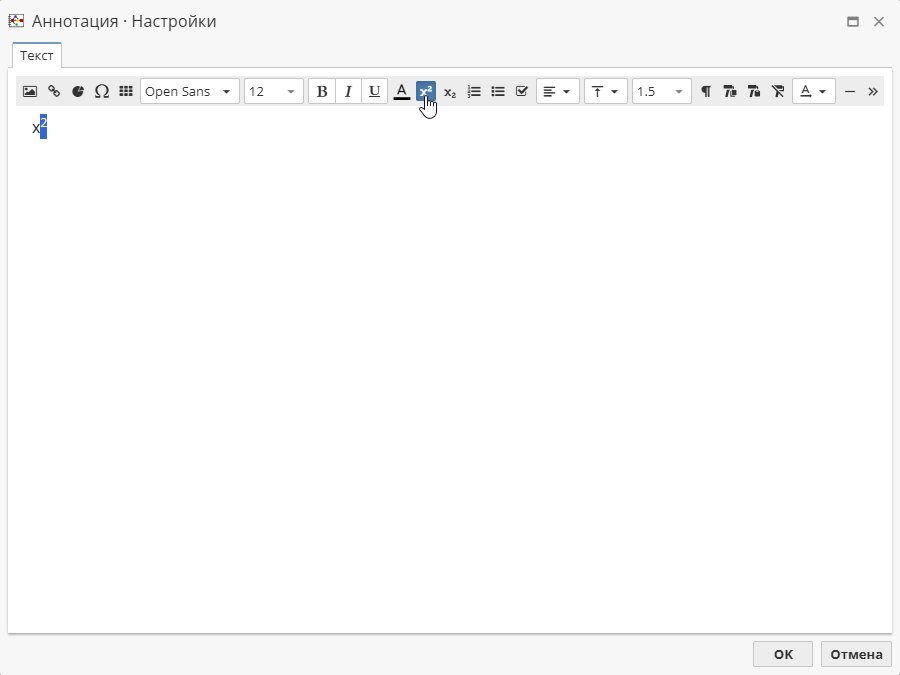
Task: Toggle underline formatting
Action: (x=374, y=91)
